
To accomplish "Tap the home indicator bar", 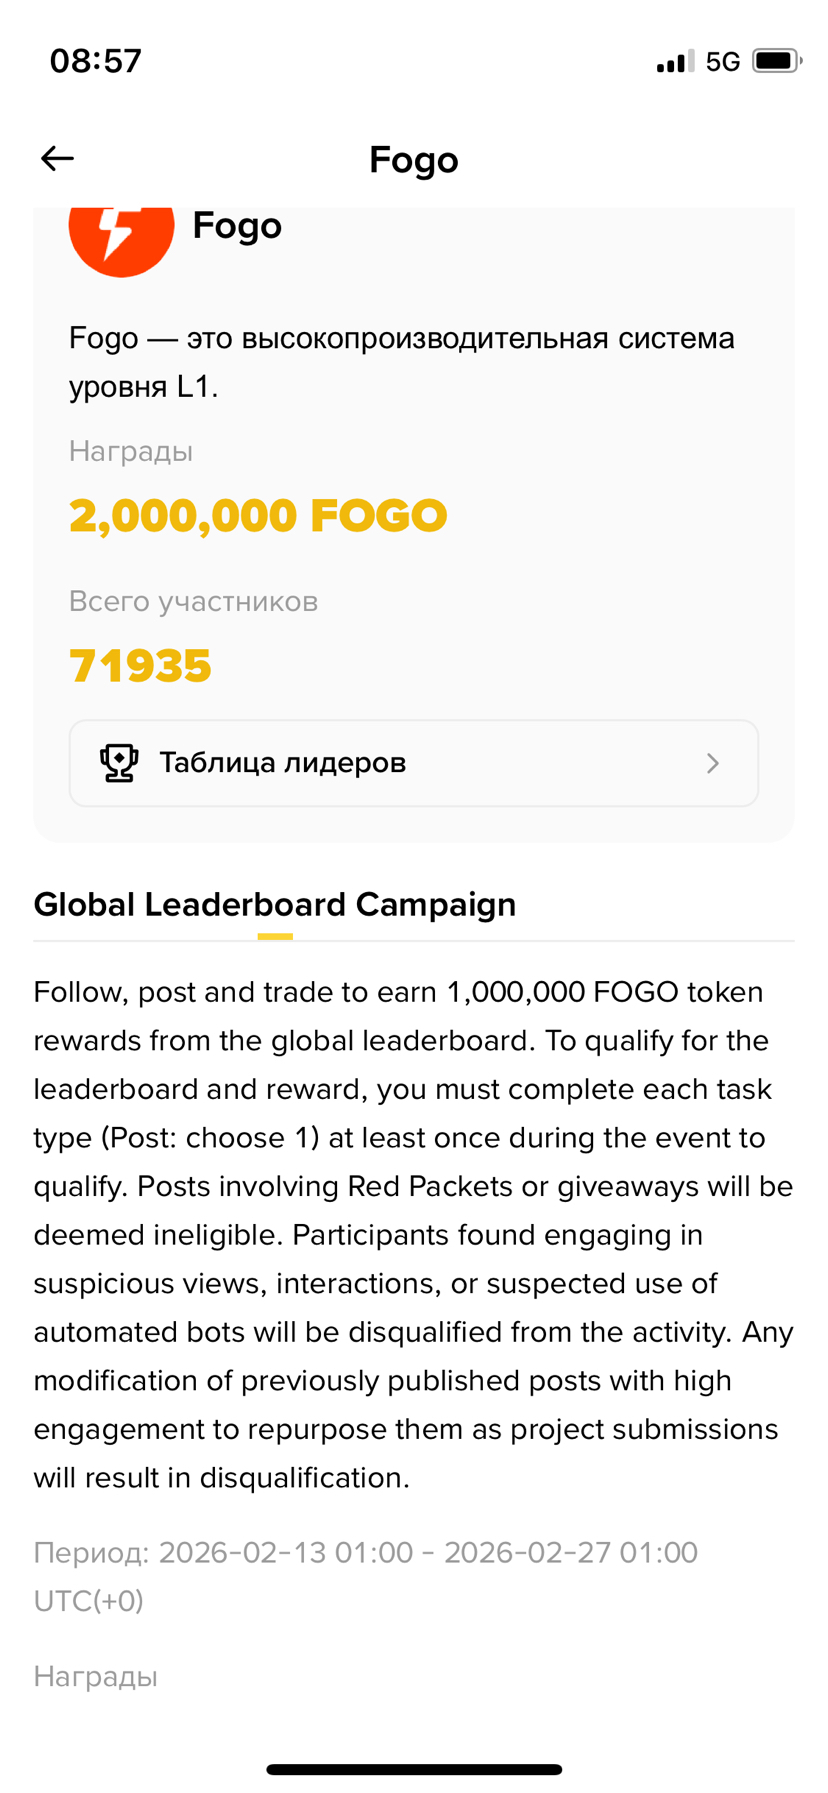I will click(x=413, y=1769).
